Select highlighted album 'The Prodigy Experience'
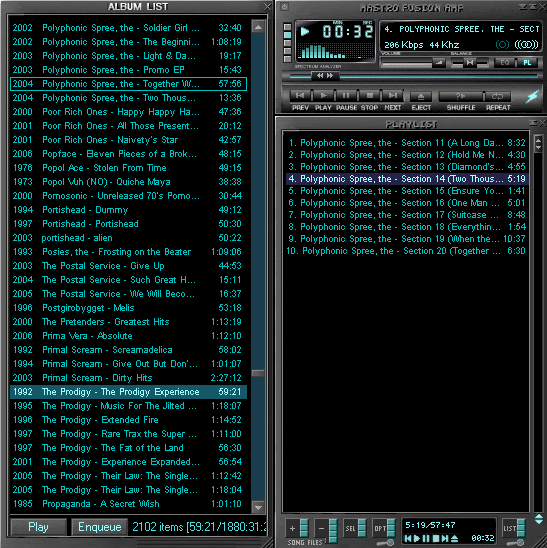The width and height of the screenshot is (547, 548). (128, 392)
